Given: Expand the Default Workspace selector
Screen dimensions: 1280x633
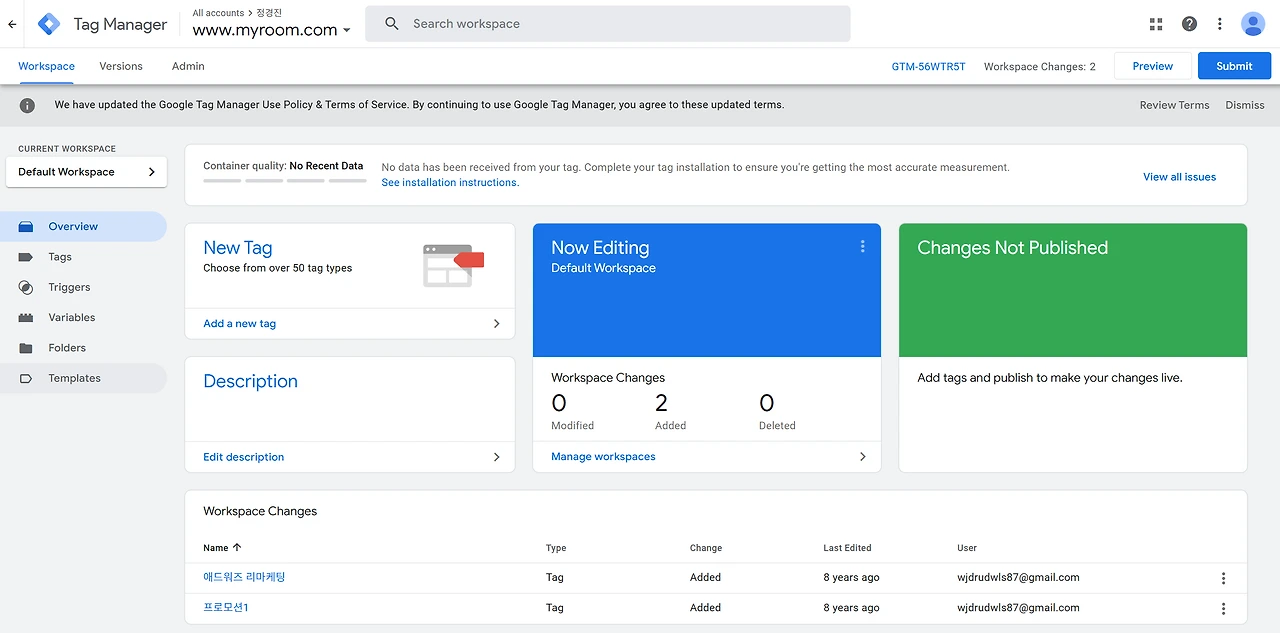Looking at the screenshot, I should [x=86, y=172].
